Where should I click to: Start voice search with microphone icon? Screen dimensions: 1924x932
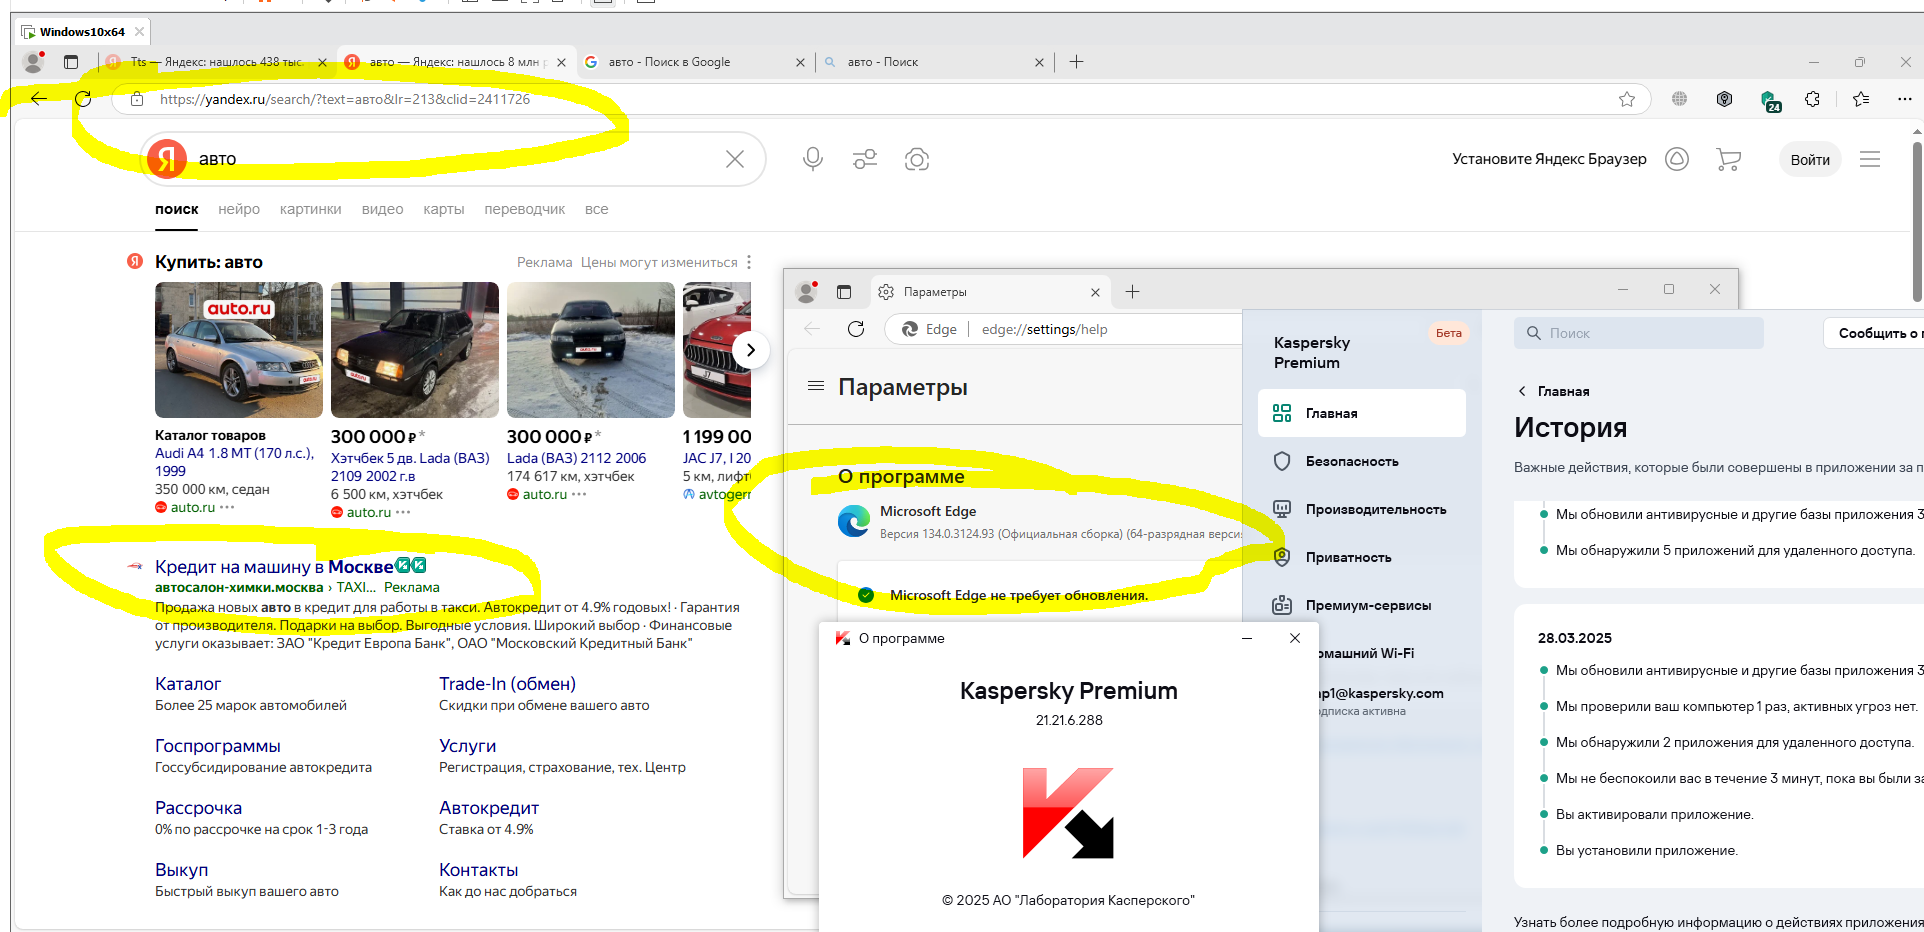(813, 159)
